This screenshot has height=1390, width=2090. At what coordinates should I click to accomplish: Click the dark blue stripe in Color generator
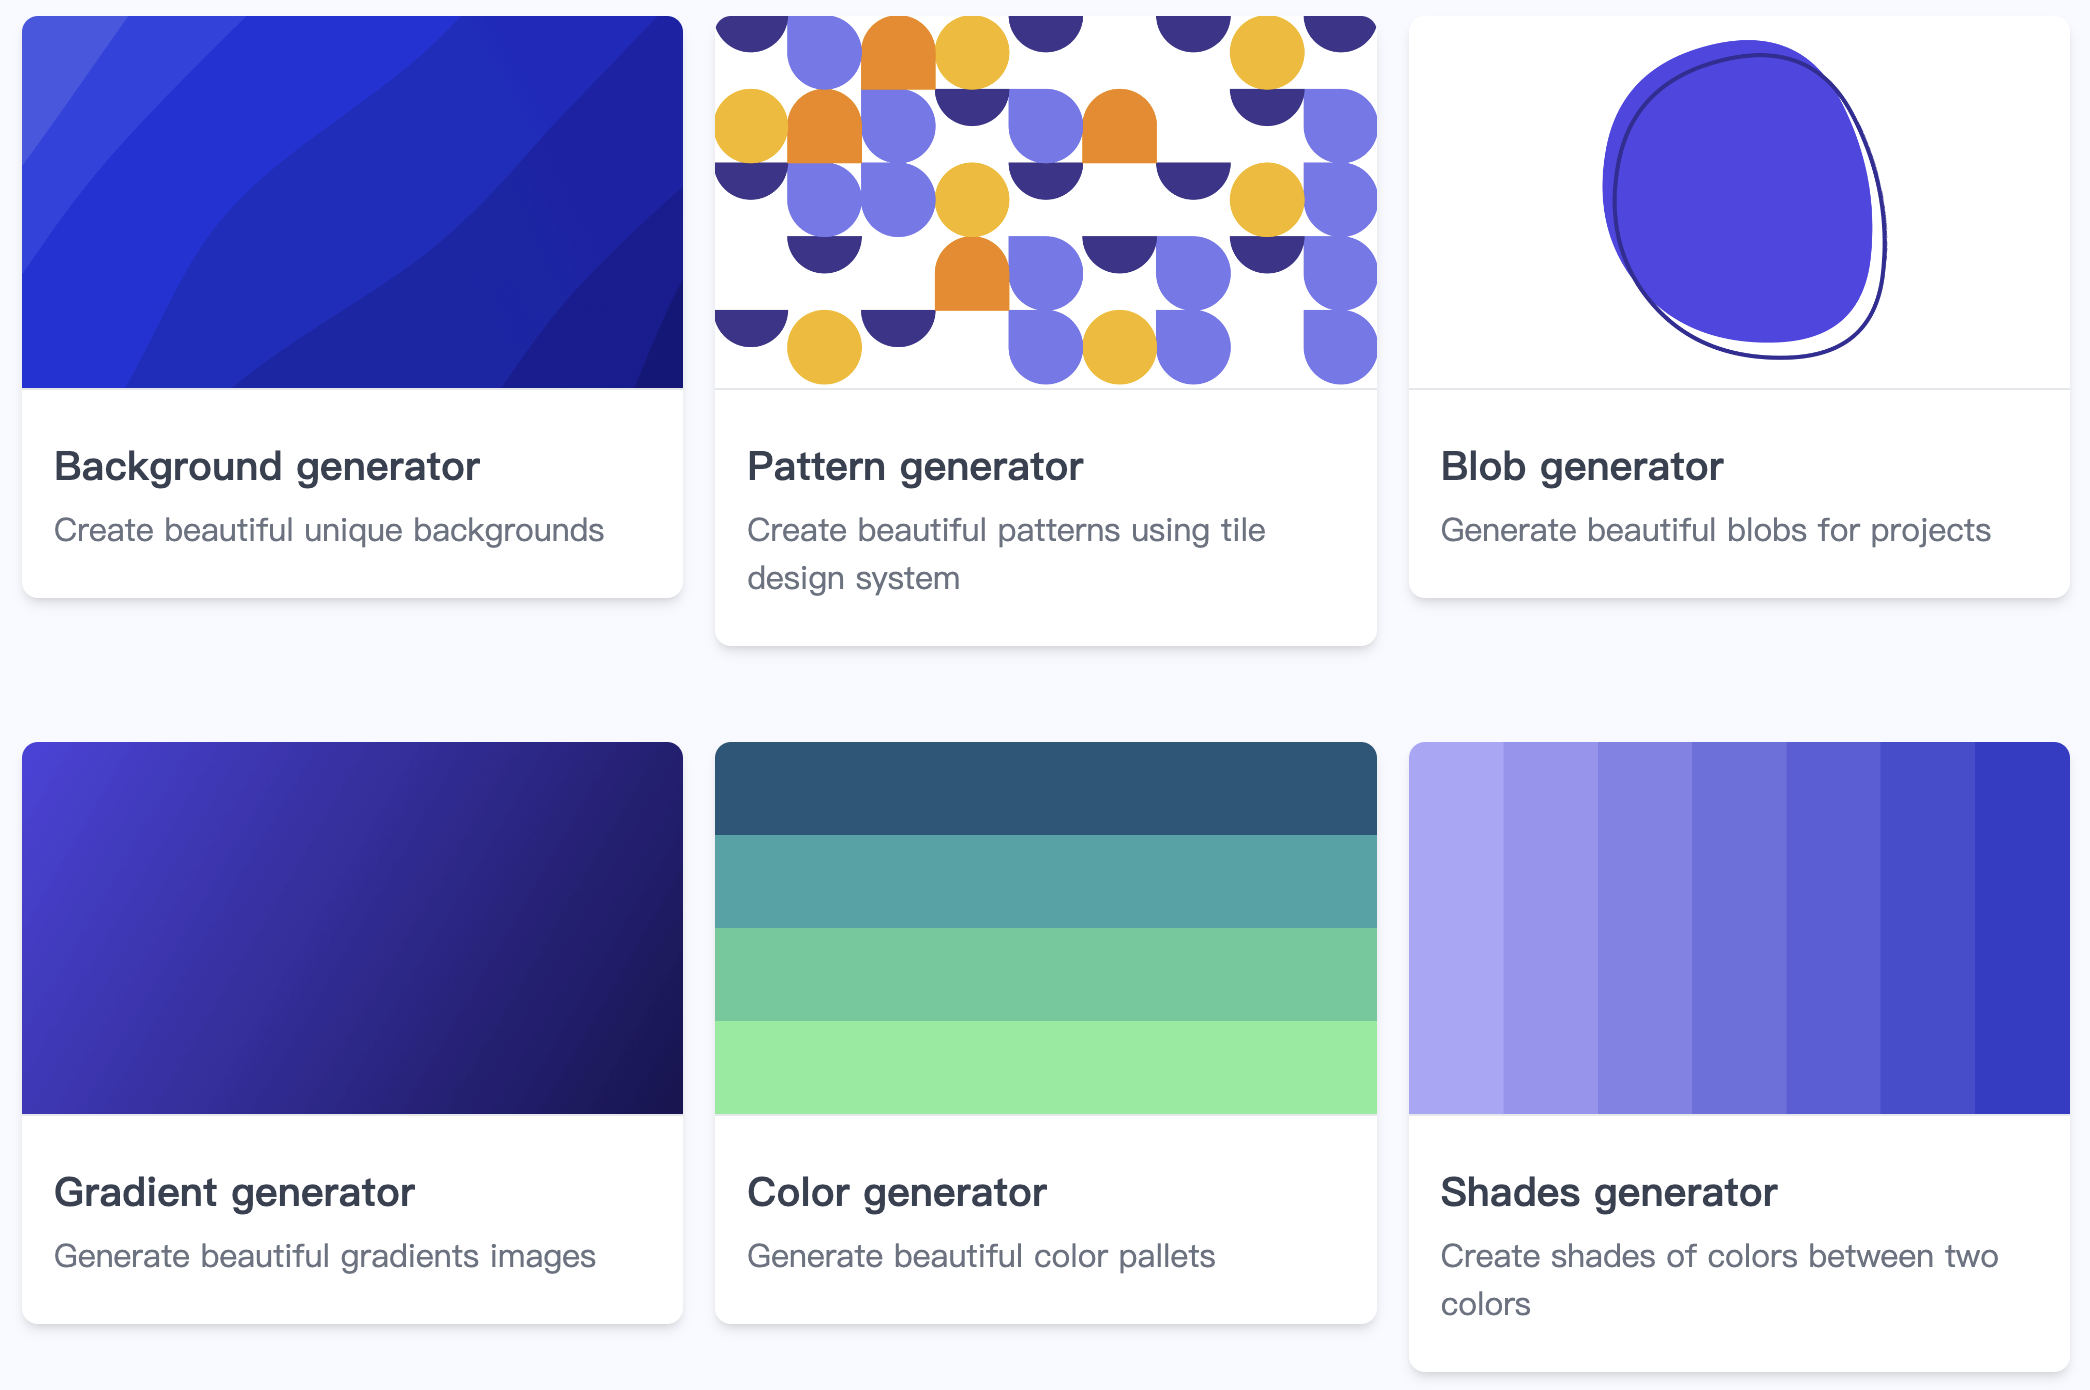pyautogui.click(x=1045, y=788)
